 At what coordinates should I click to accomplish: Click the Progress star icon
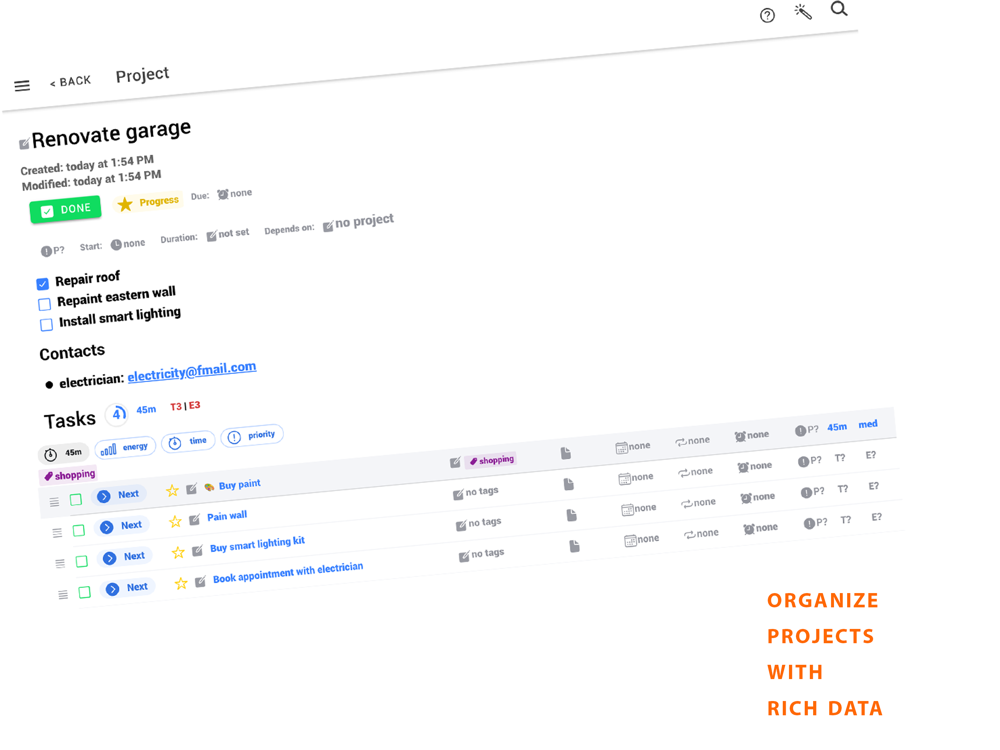coord(125,204)
